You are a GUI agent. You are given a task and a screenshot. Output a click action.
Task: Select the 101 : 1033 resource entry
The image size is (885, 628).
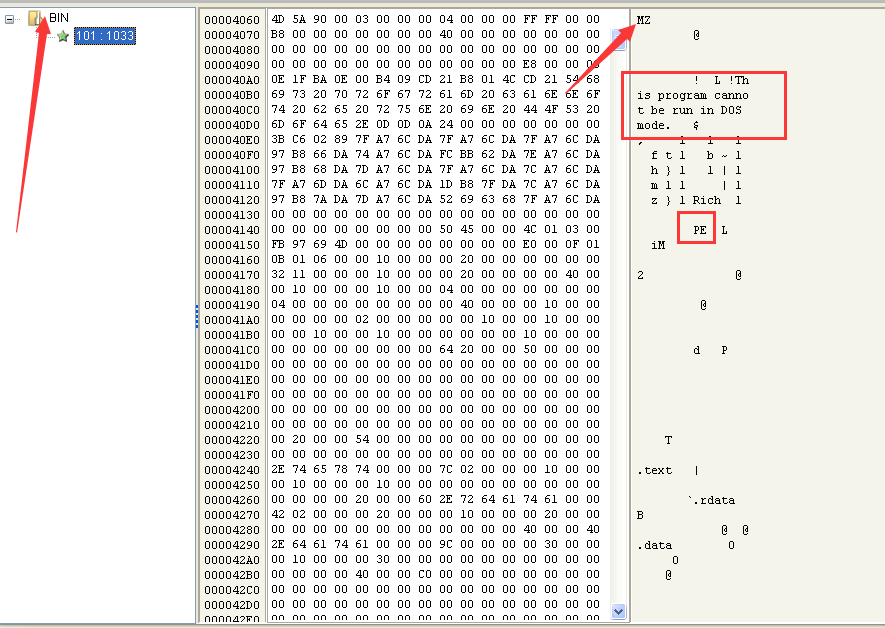click(104, 36)
